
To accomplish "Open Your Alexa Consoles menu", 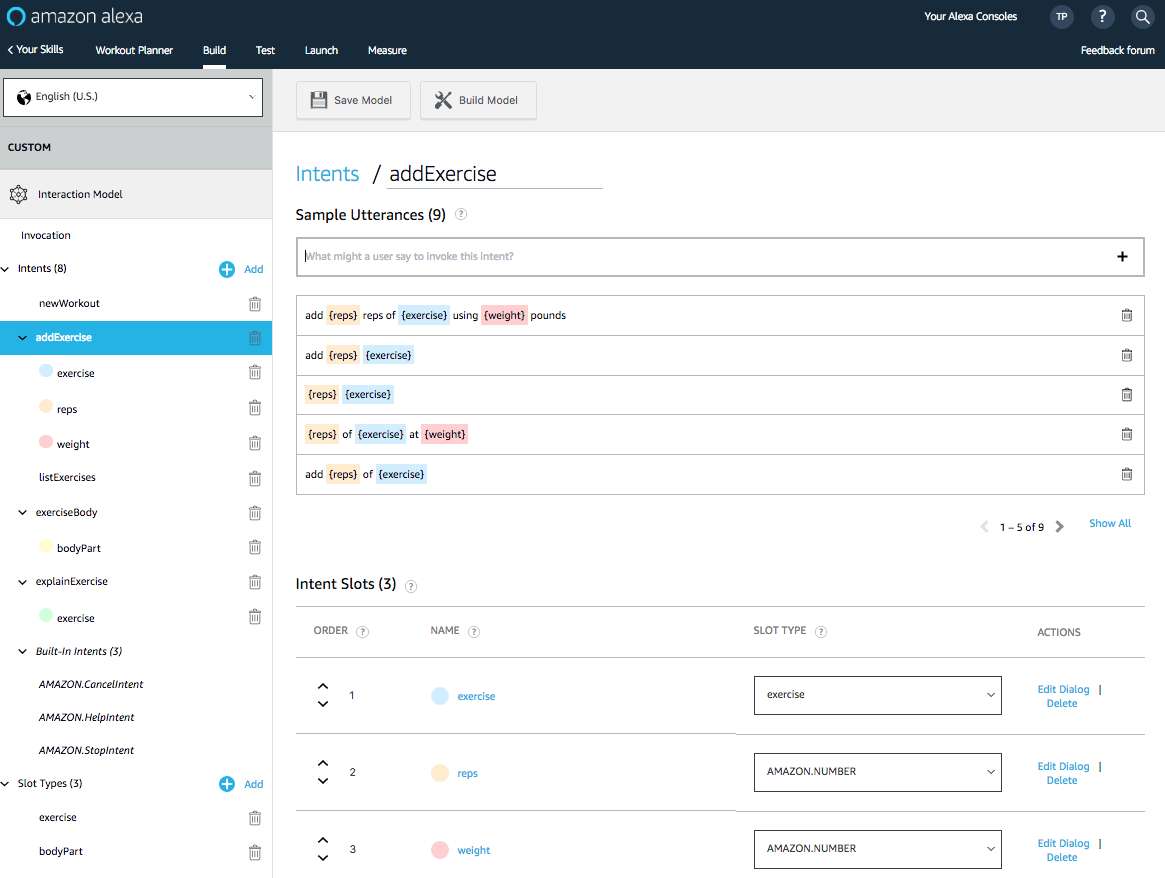I will click(x=970, y=16).
